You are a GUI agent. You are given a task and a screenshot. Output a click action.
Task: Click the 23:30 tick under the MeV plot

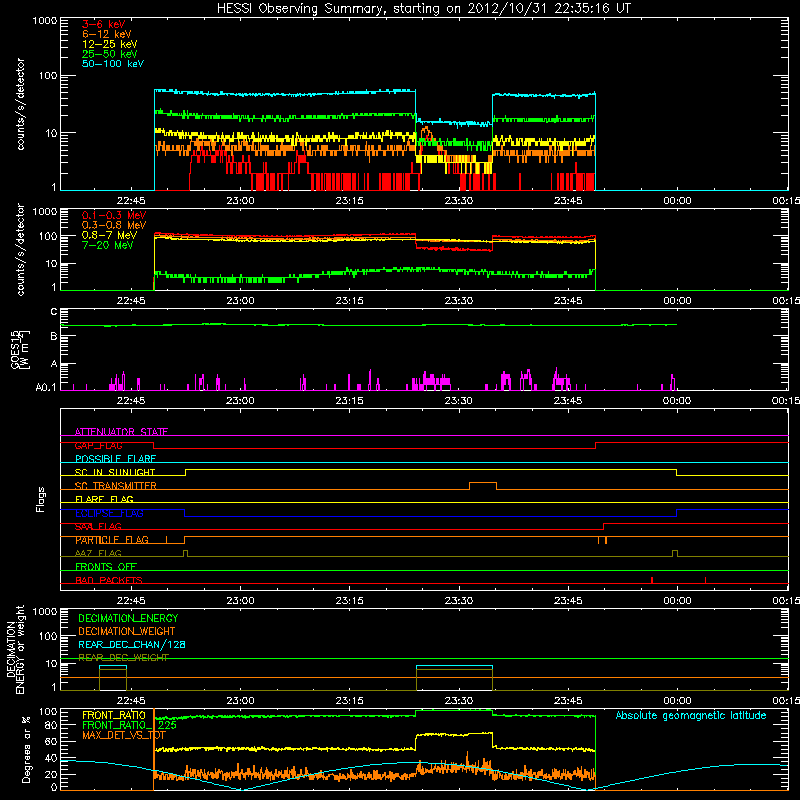(458, 301)
